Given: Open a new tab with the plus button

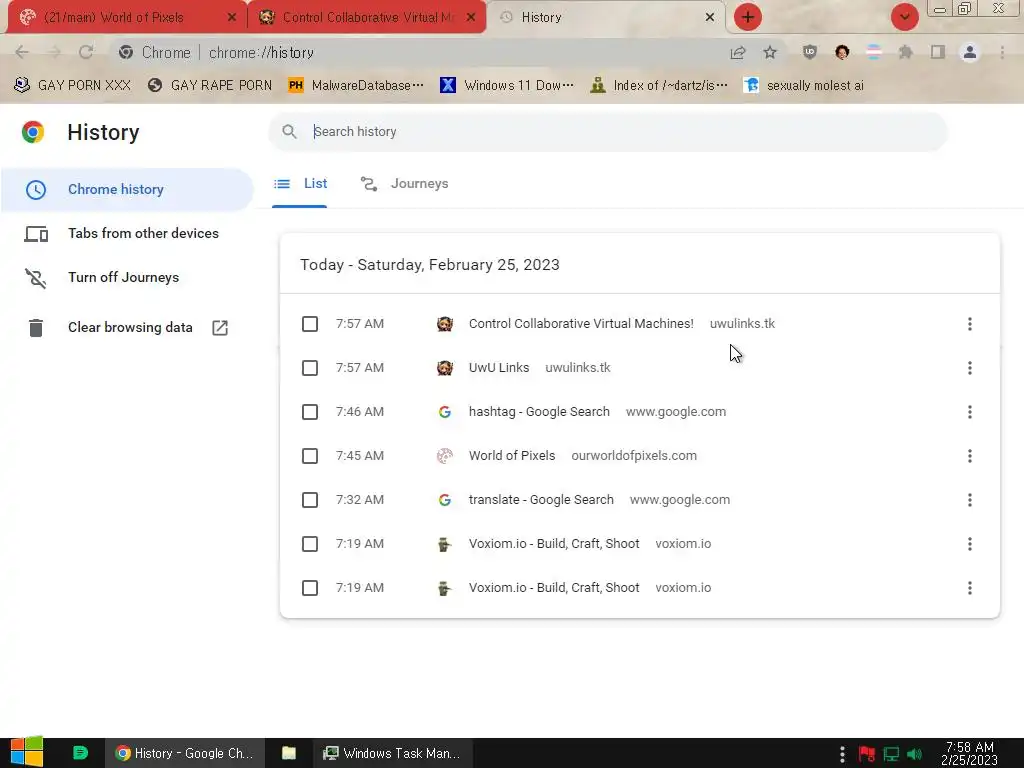Looking at the screenshot, I should coord(748,17).
